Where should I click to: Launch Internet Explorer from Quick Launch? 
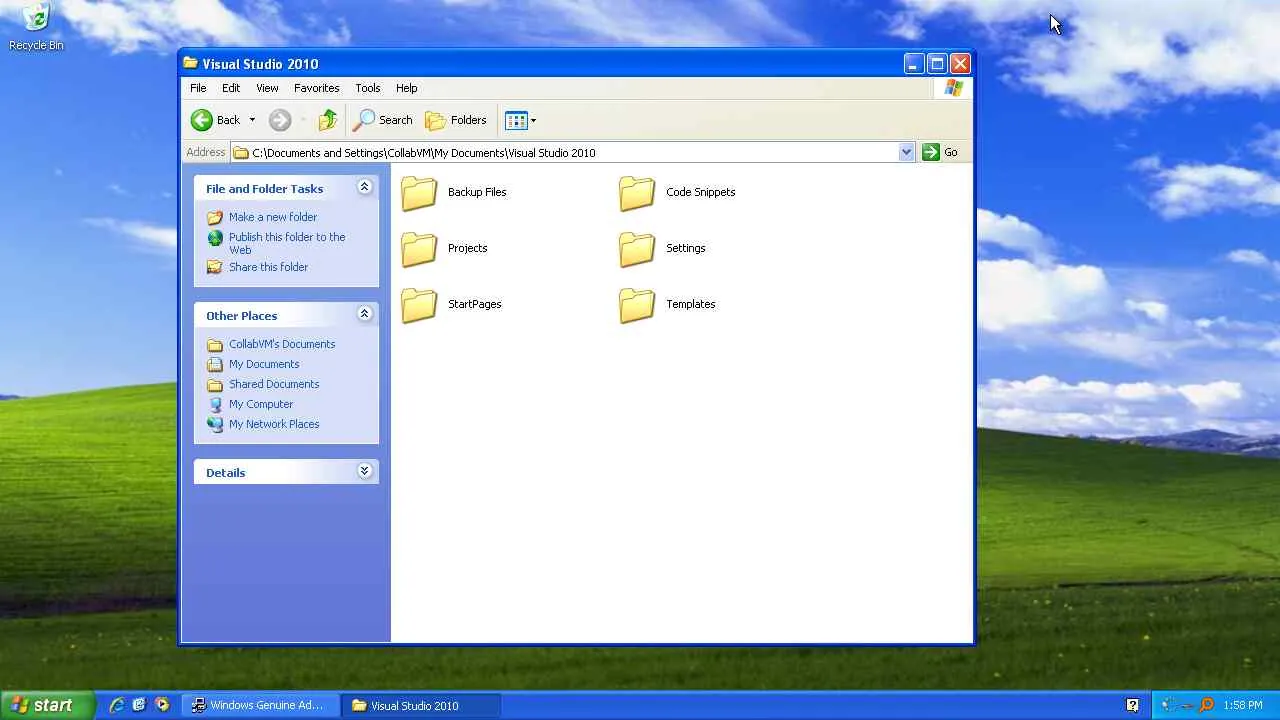tap(117, 705)
